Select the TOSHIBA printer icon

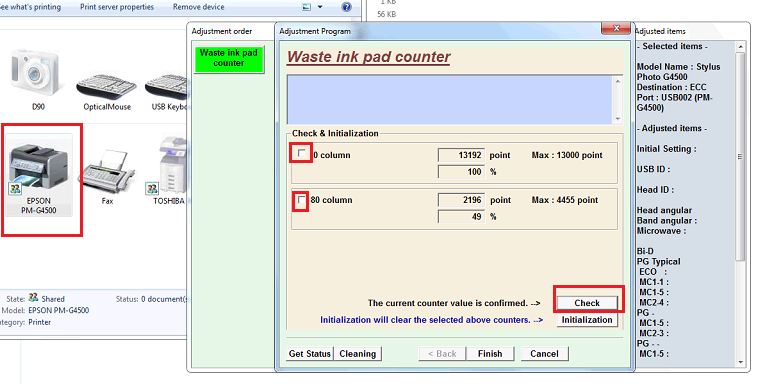click(x=168, y=171)
